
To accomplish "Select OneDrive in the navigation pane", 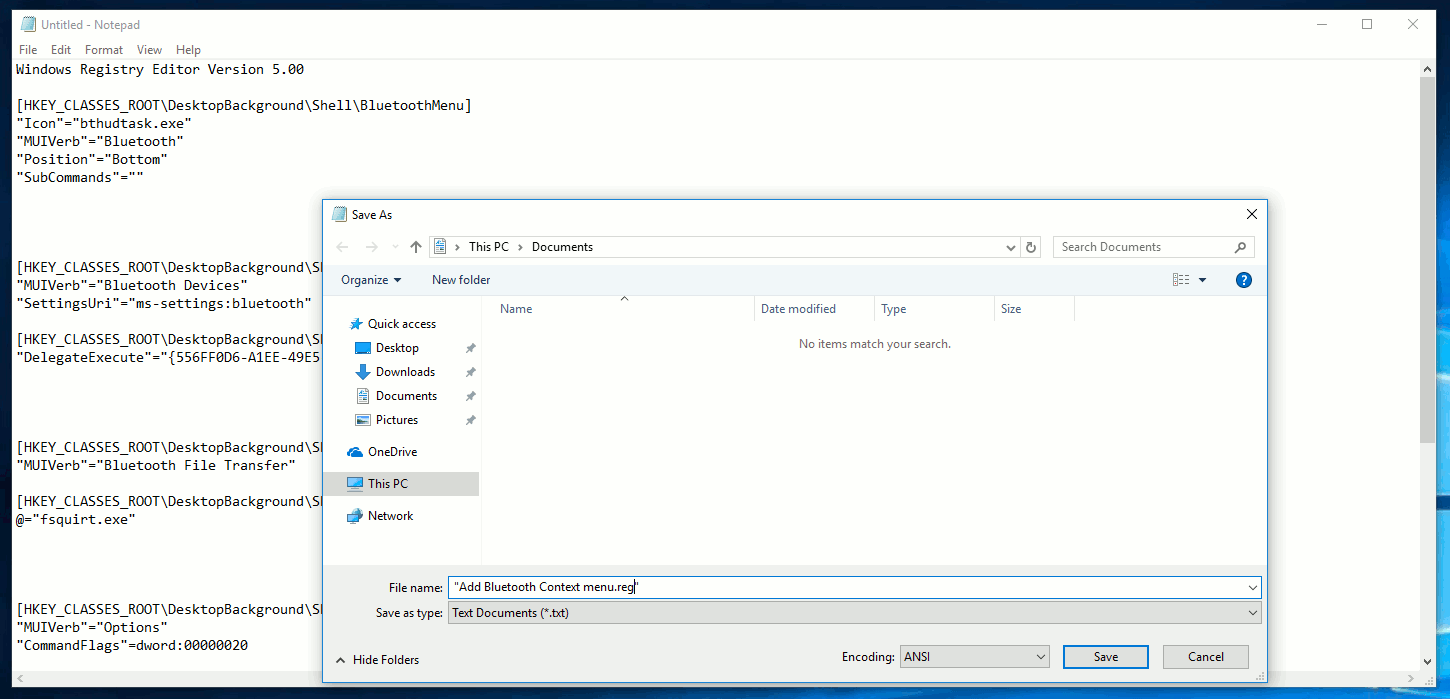I will point(391,452).
